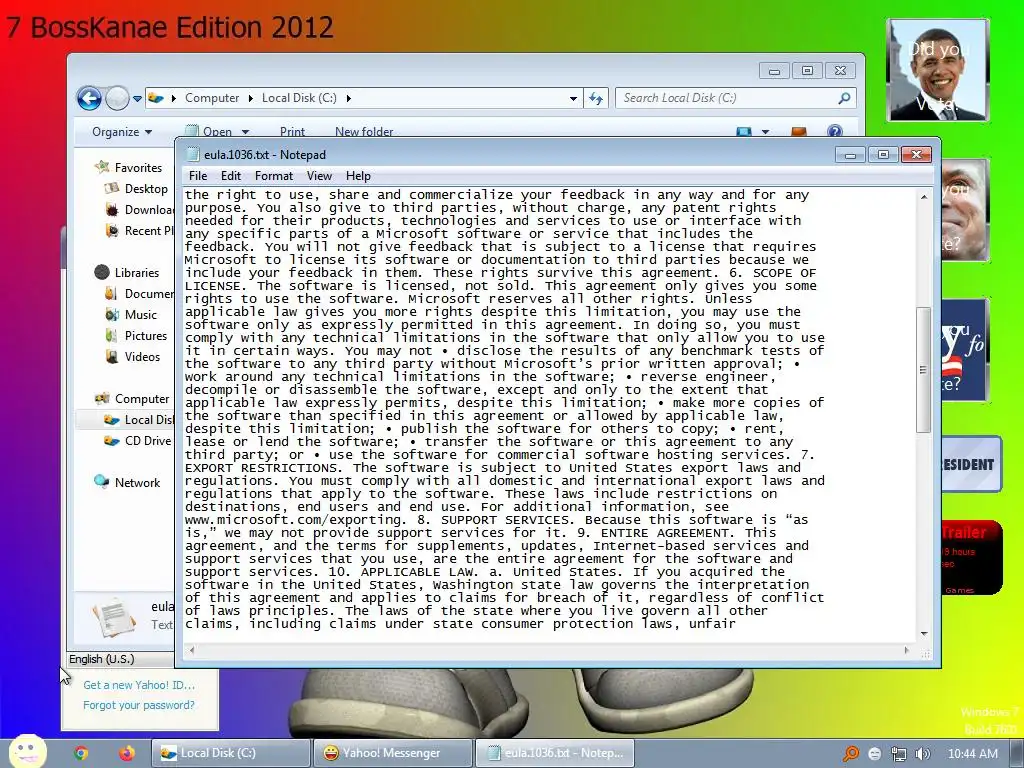The image size is (1024, 768).
Task: Expand the arrow next to Open
Action: [246, 132]
